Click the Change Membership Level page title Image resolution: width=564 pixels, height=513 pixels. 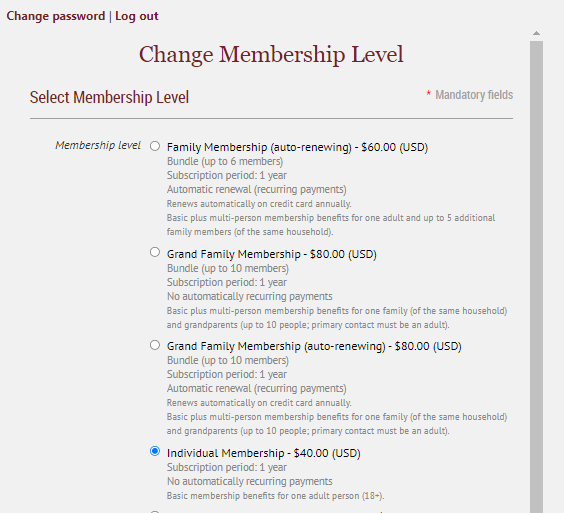[271, 55]
